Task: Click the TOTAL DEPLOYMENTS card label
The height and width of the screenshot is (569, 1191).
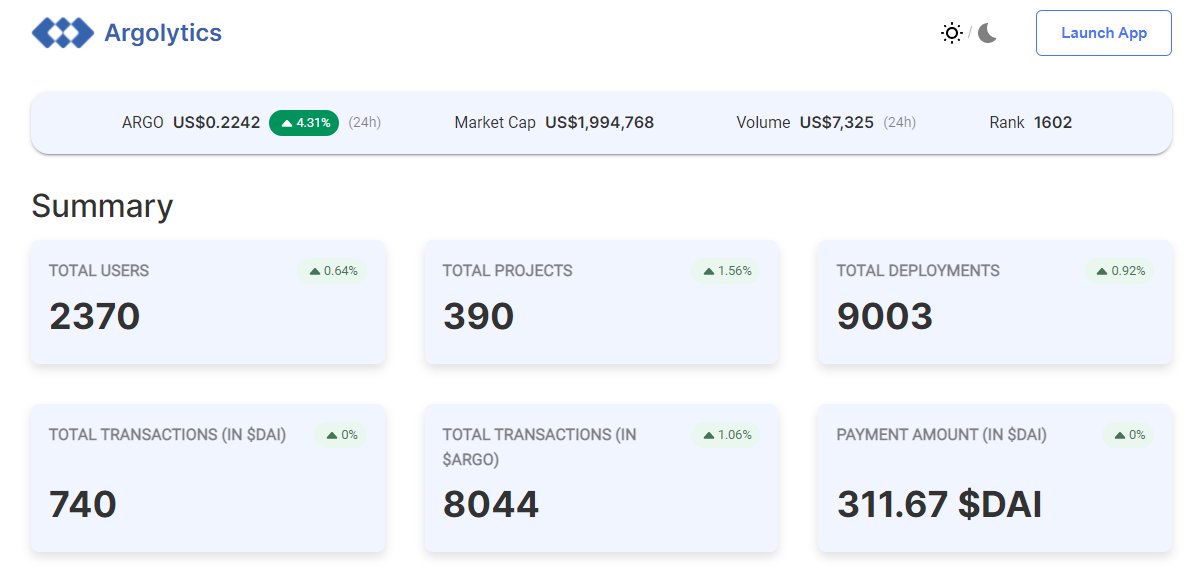Action: (918, 270)
